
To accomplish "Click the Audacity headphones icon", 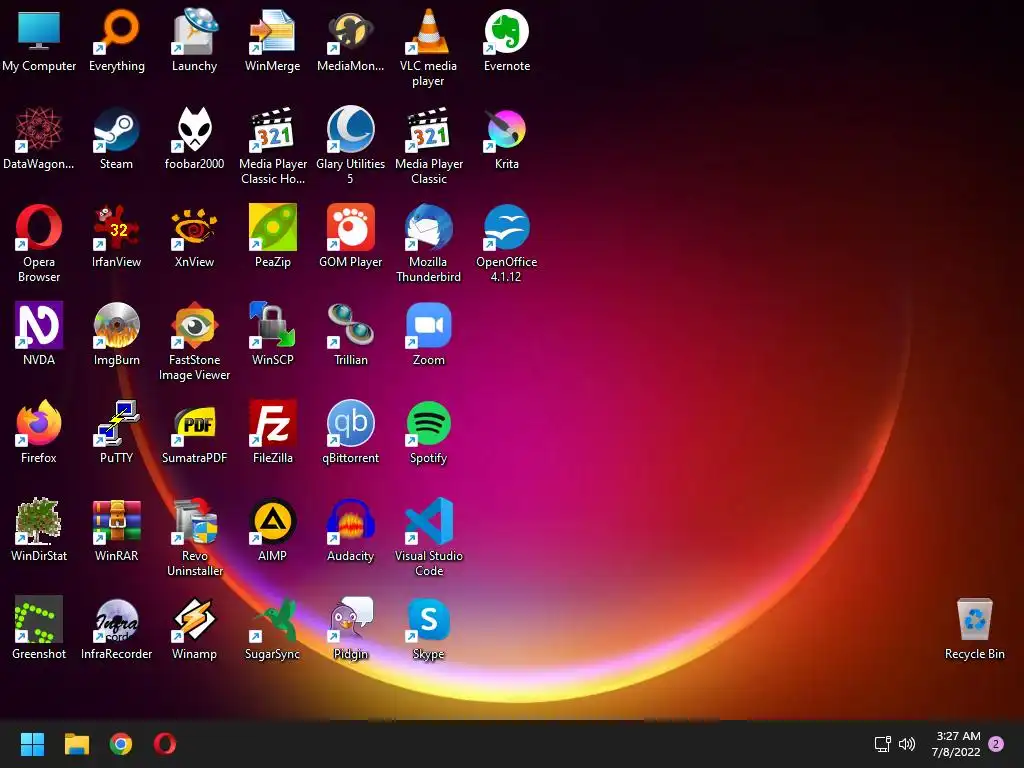I will pyautogui.click(x=351, y=521).
